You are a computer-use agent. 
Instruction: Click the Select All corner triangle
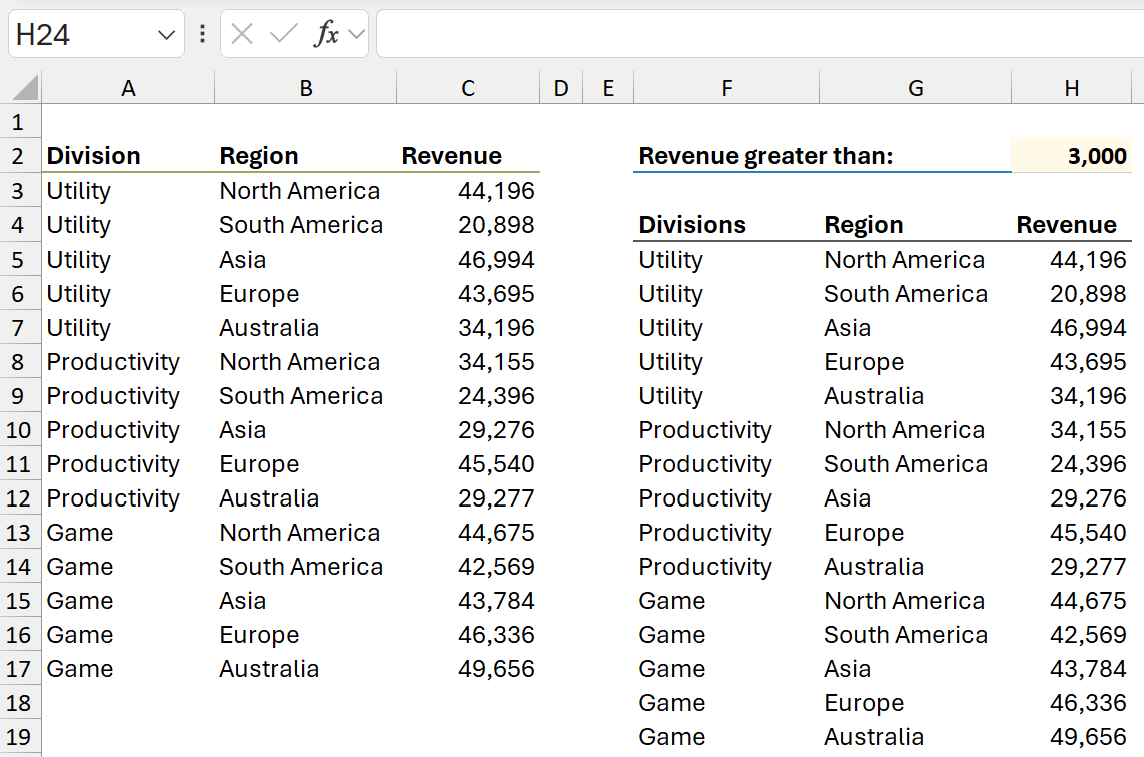click(25, 89)
